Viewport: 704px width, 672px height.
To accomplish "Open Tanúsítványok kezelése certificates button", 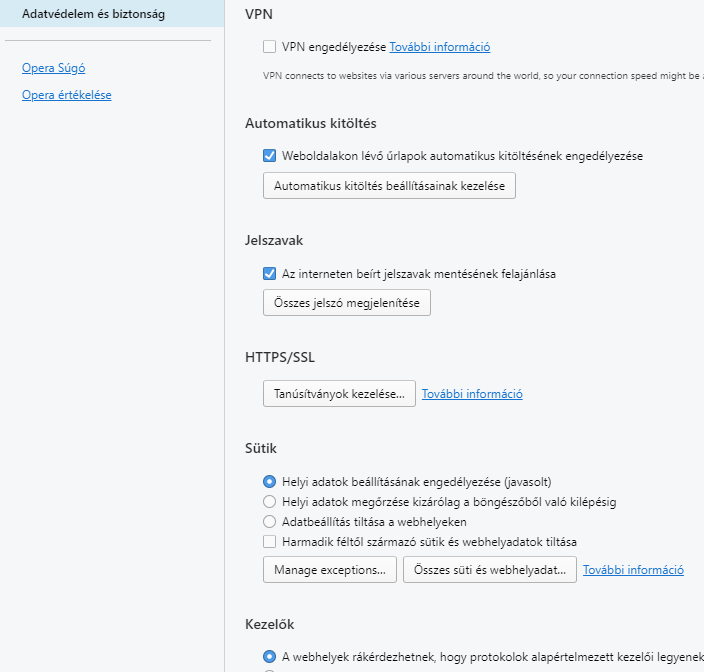I will coord(339,394).
